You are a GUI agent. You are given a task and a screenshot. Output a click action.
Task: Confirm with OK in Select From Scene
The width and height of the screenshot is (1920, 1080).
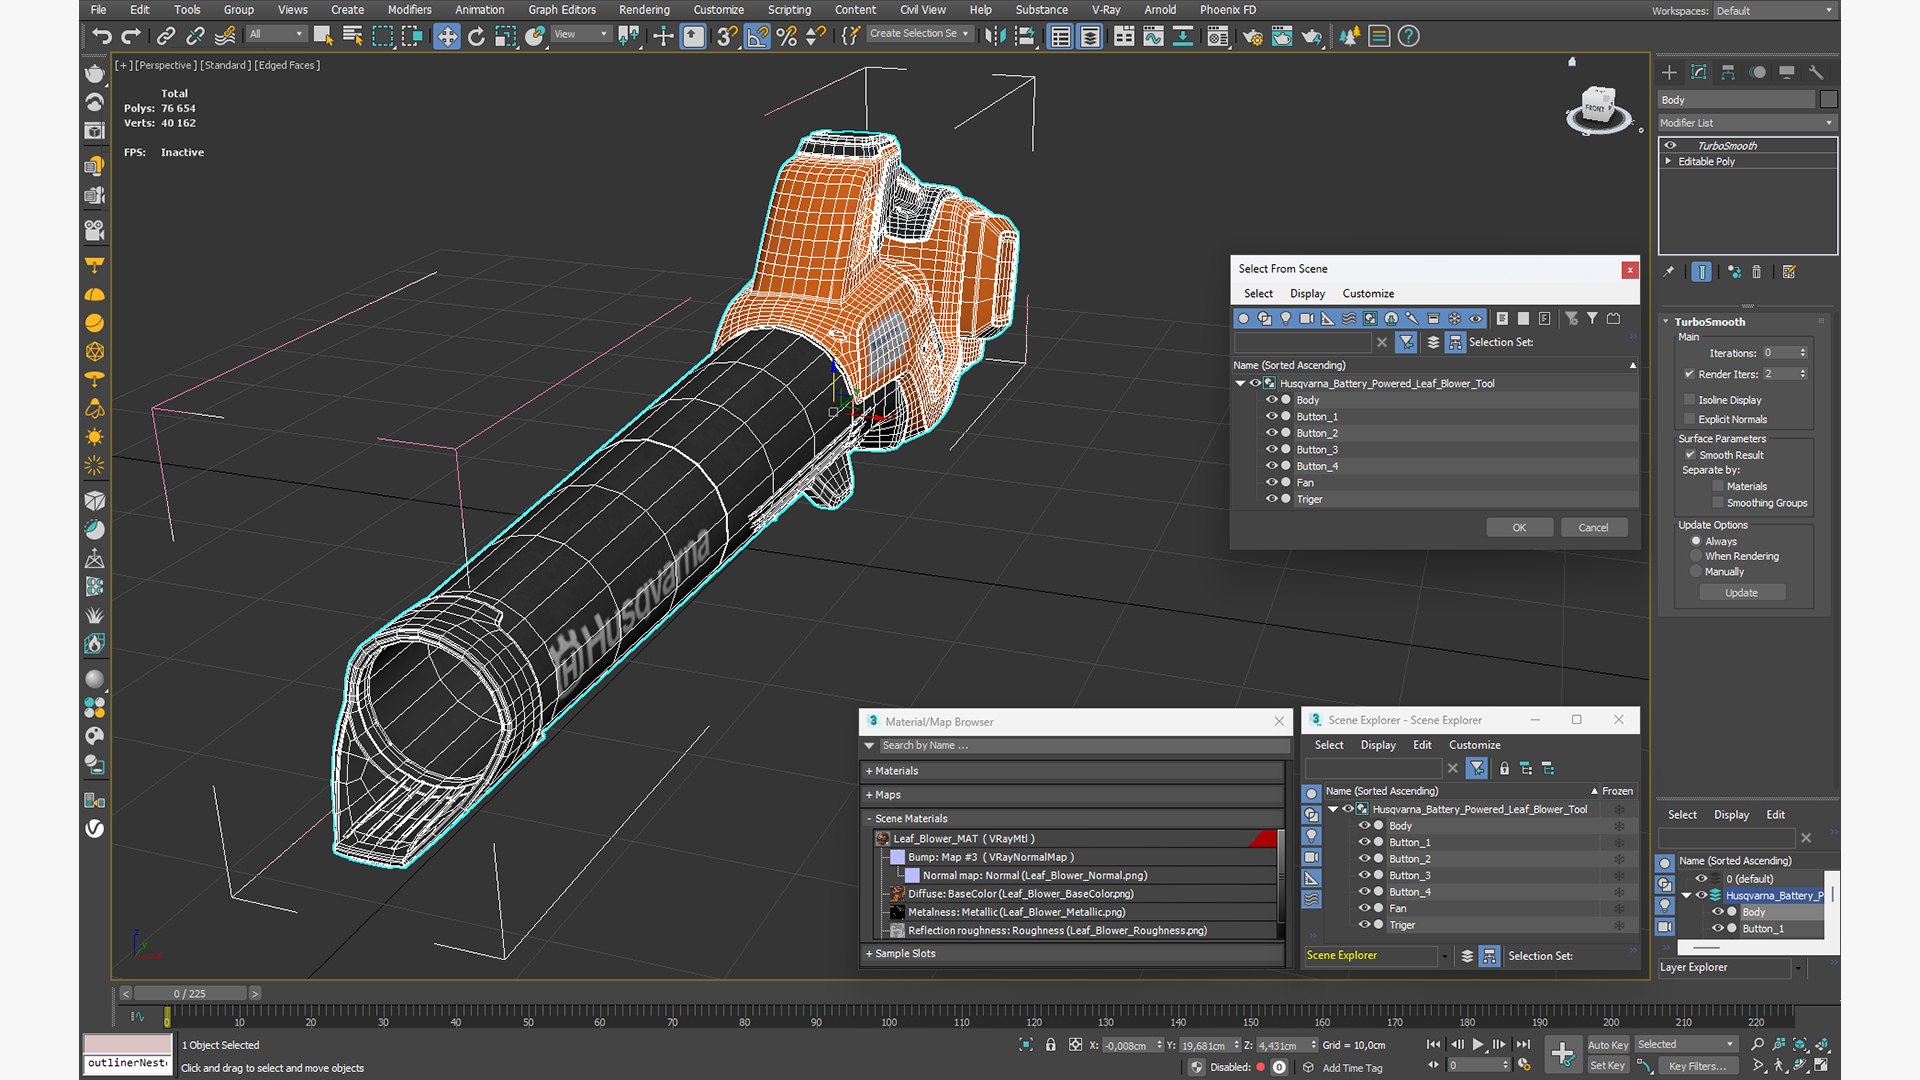point(1519,528)
